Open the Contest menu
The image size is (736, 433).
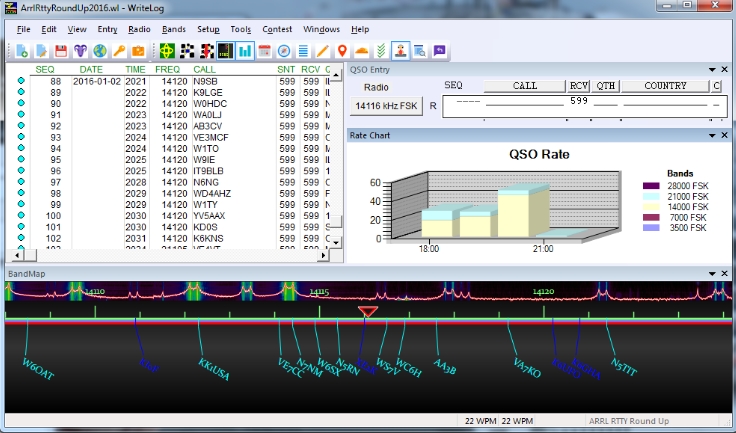277,29
